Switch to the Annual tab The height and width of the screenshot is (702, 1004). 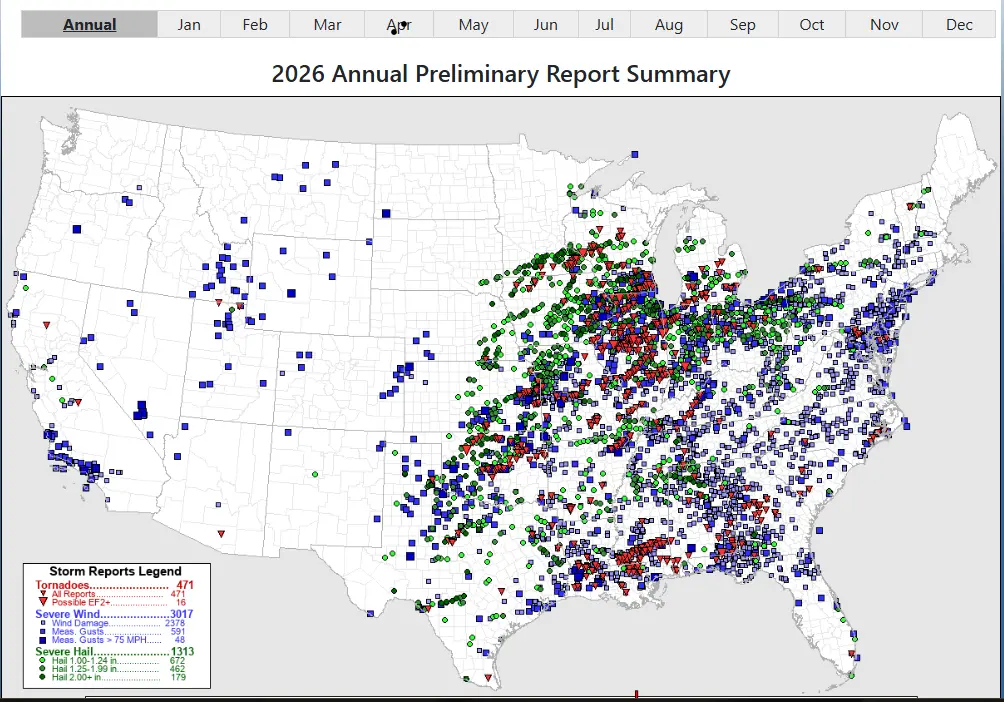click(90, 24)
